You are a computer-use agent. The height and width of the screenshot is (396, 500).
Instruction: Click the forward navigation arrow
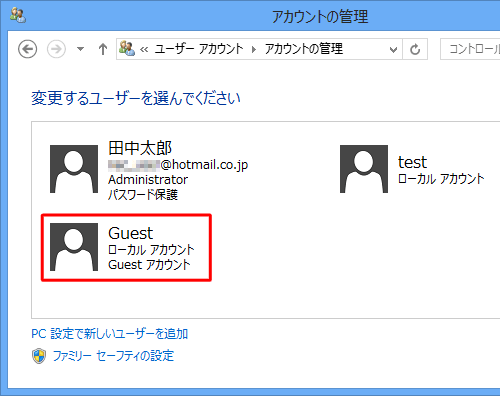point(56,49)
